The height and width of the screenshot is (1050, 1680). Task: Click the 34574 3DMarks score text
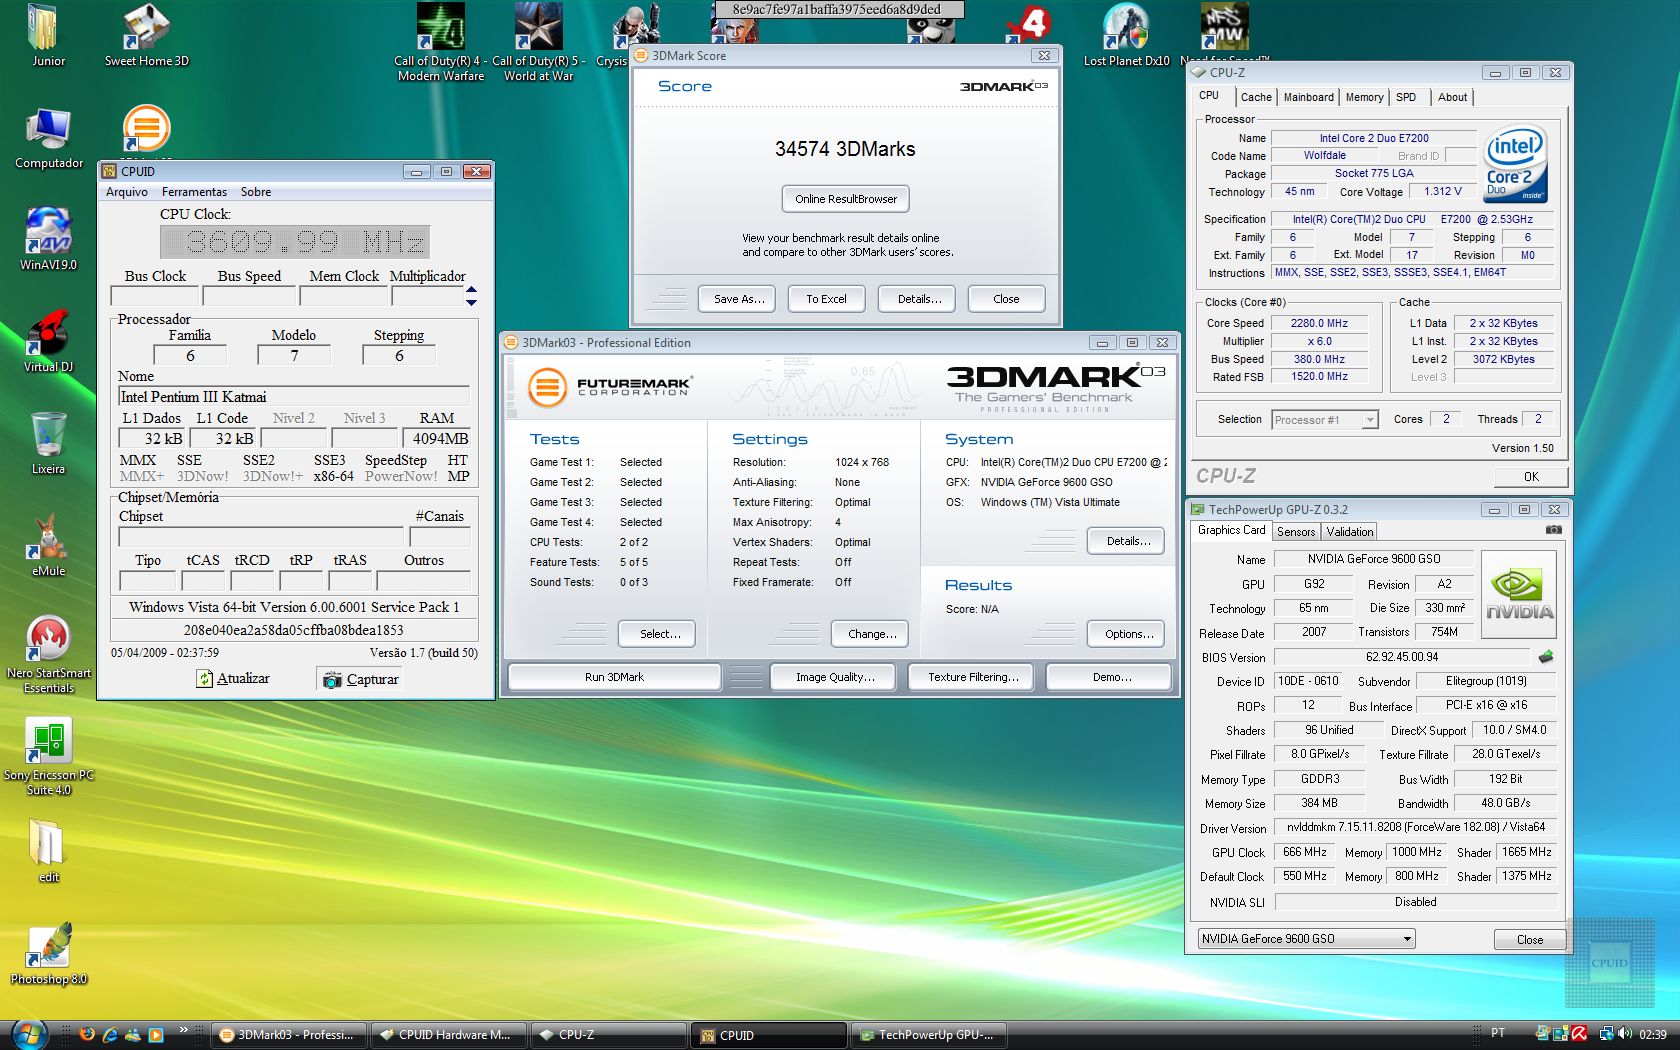(x=845, y=149)
